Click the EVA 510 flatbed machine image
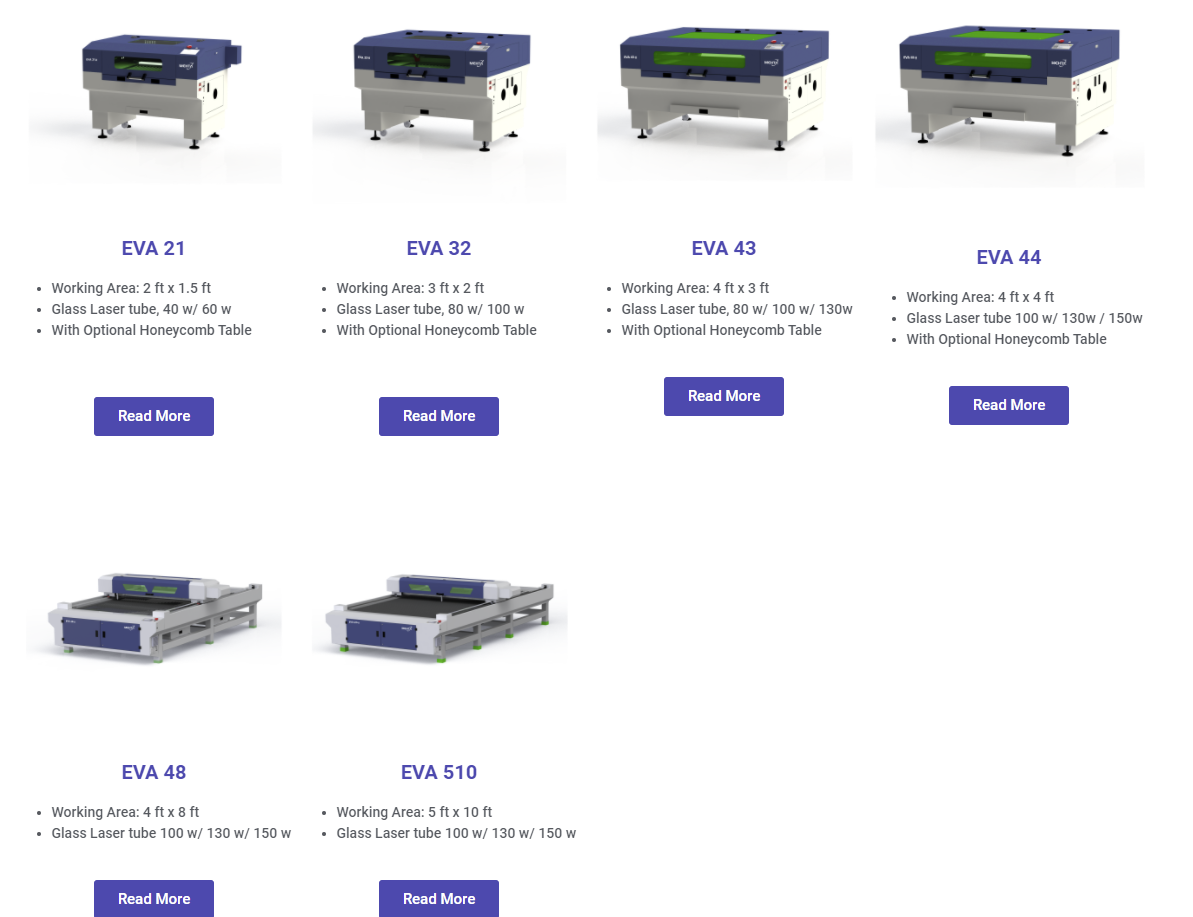 439,618
